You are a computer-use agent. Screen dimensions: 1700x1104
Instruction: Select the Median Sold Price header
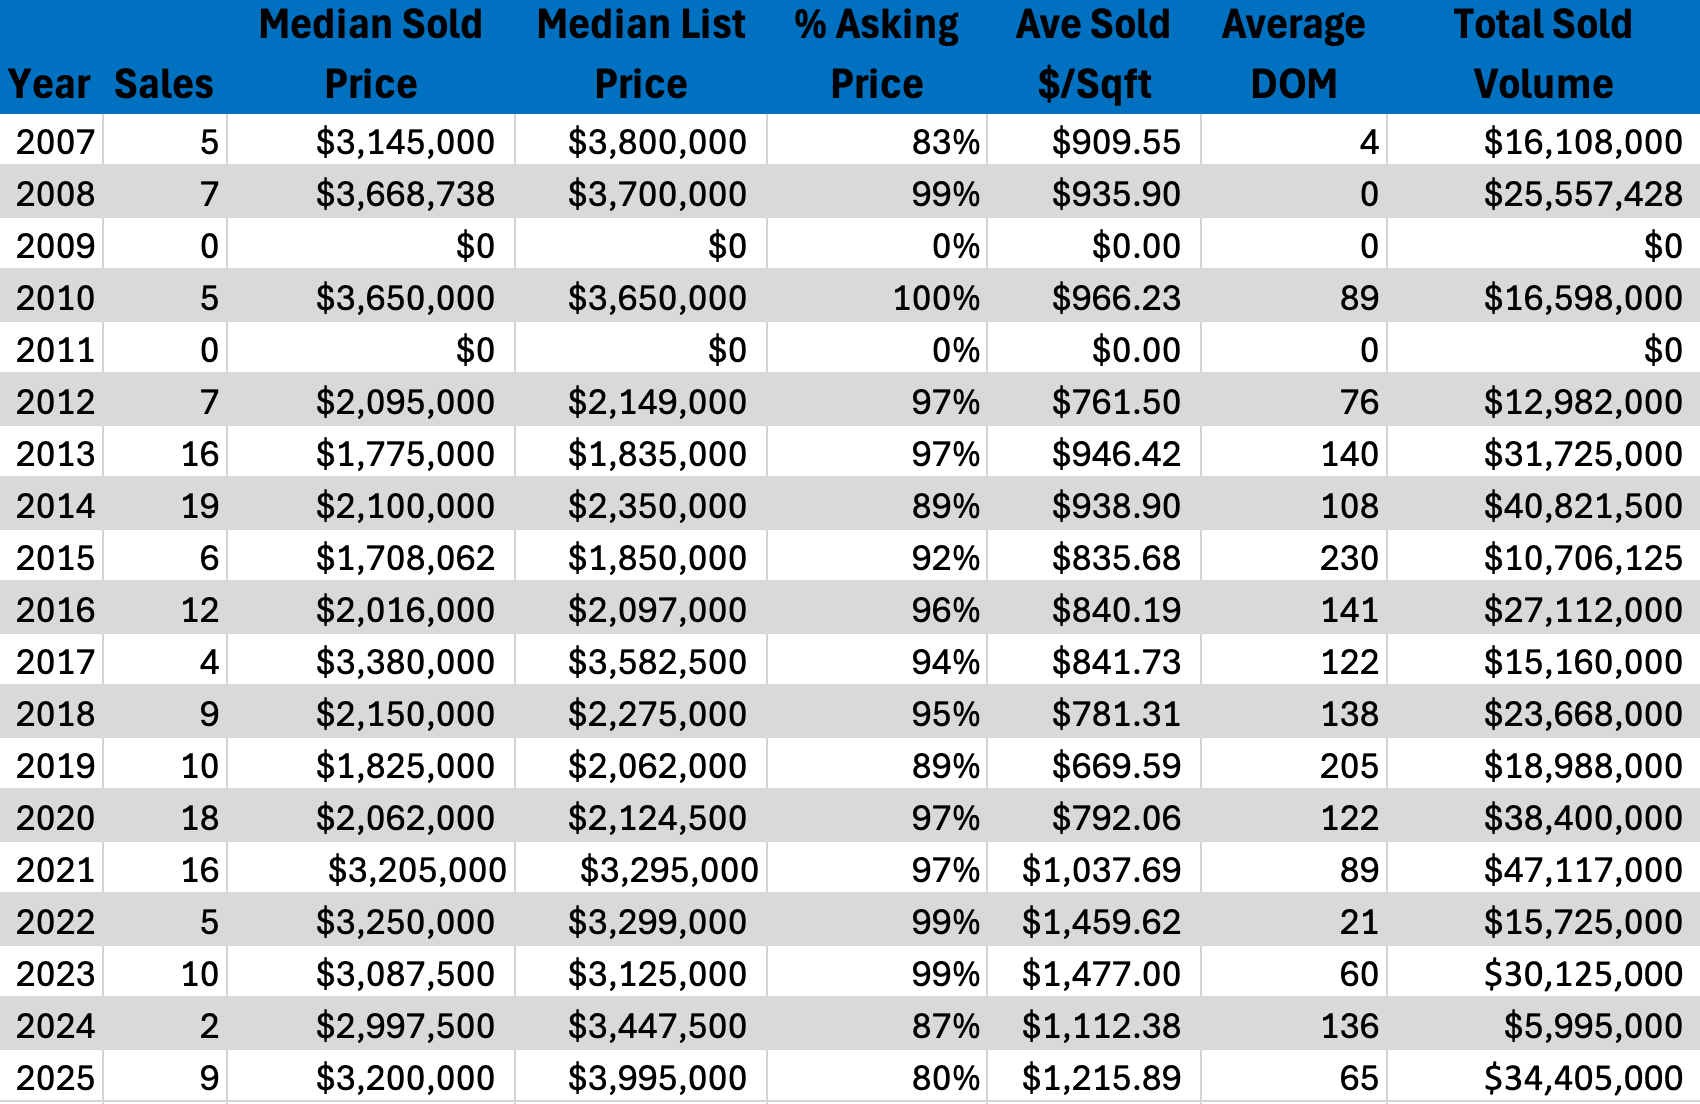[x=371, y=55]
